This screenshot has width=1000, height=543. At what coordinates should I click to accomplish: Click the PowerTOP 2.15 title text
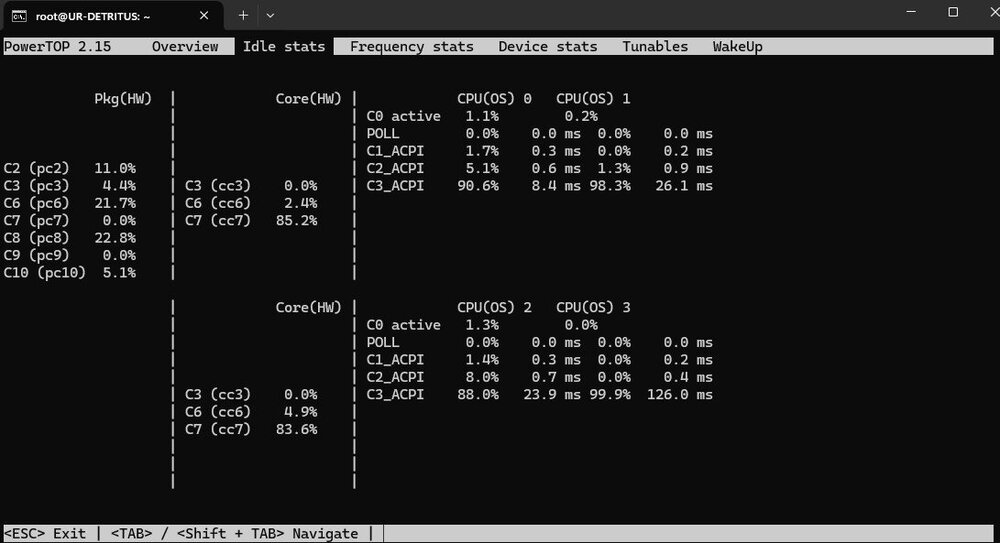click(57, 47)
